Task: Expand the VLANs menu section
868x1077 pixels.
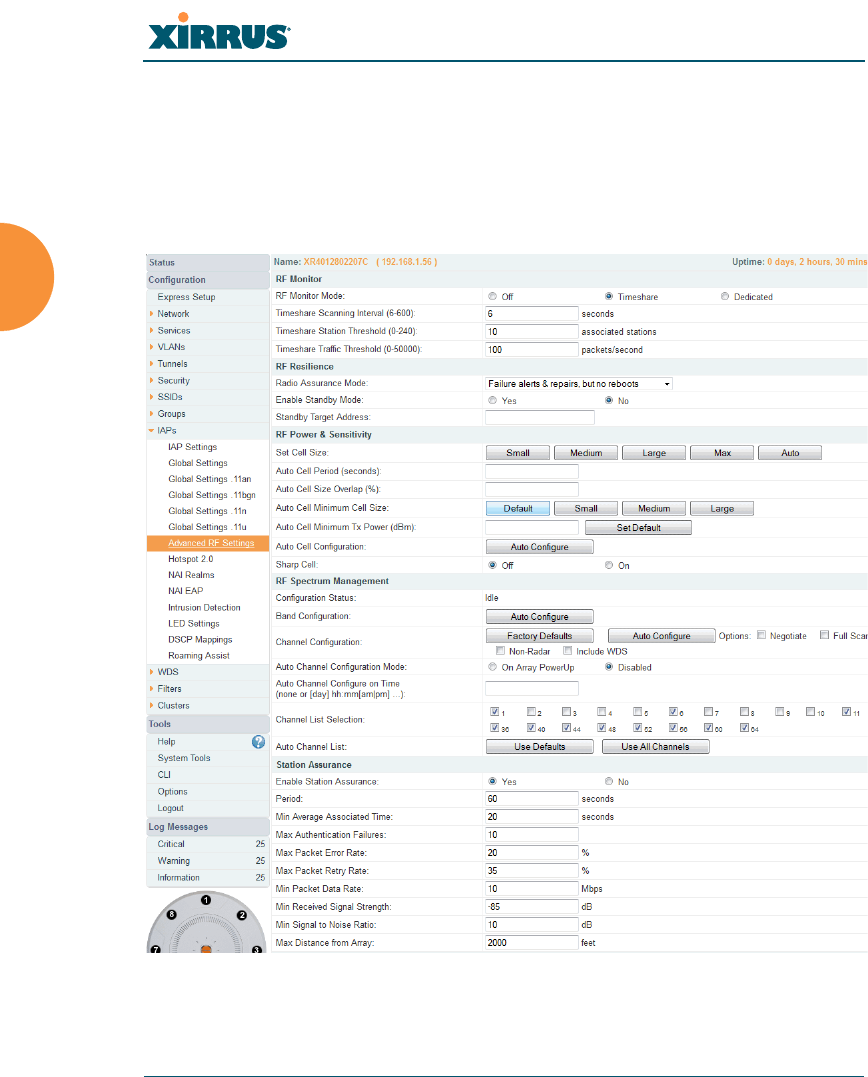Action: [x=171, y=347]
